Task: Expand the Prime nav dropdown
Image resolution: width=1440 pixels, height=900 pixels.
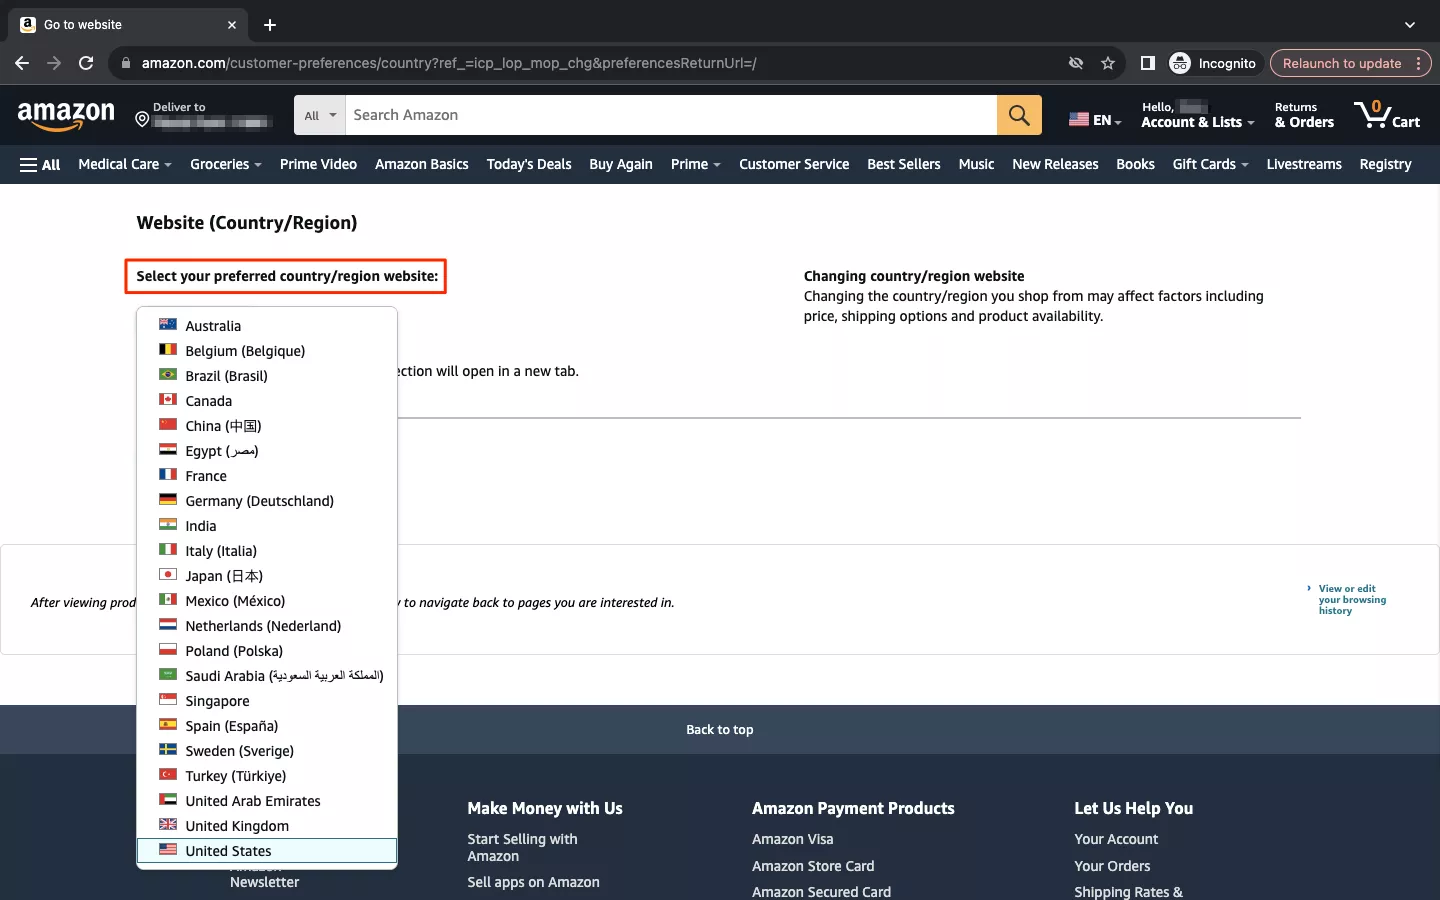Action: point(696,164)
